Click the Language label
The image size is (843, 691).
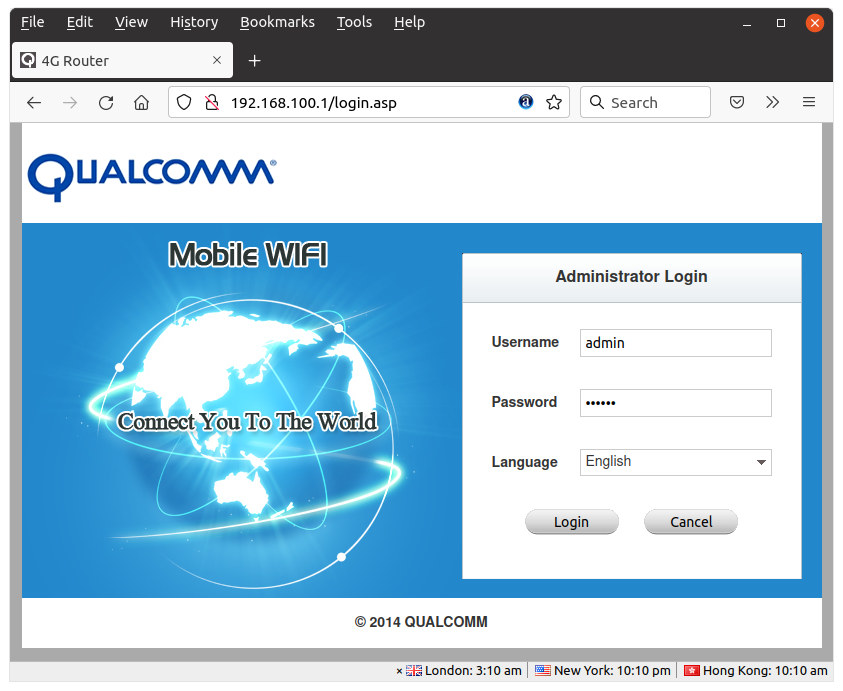tap(524, 462)
